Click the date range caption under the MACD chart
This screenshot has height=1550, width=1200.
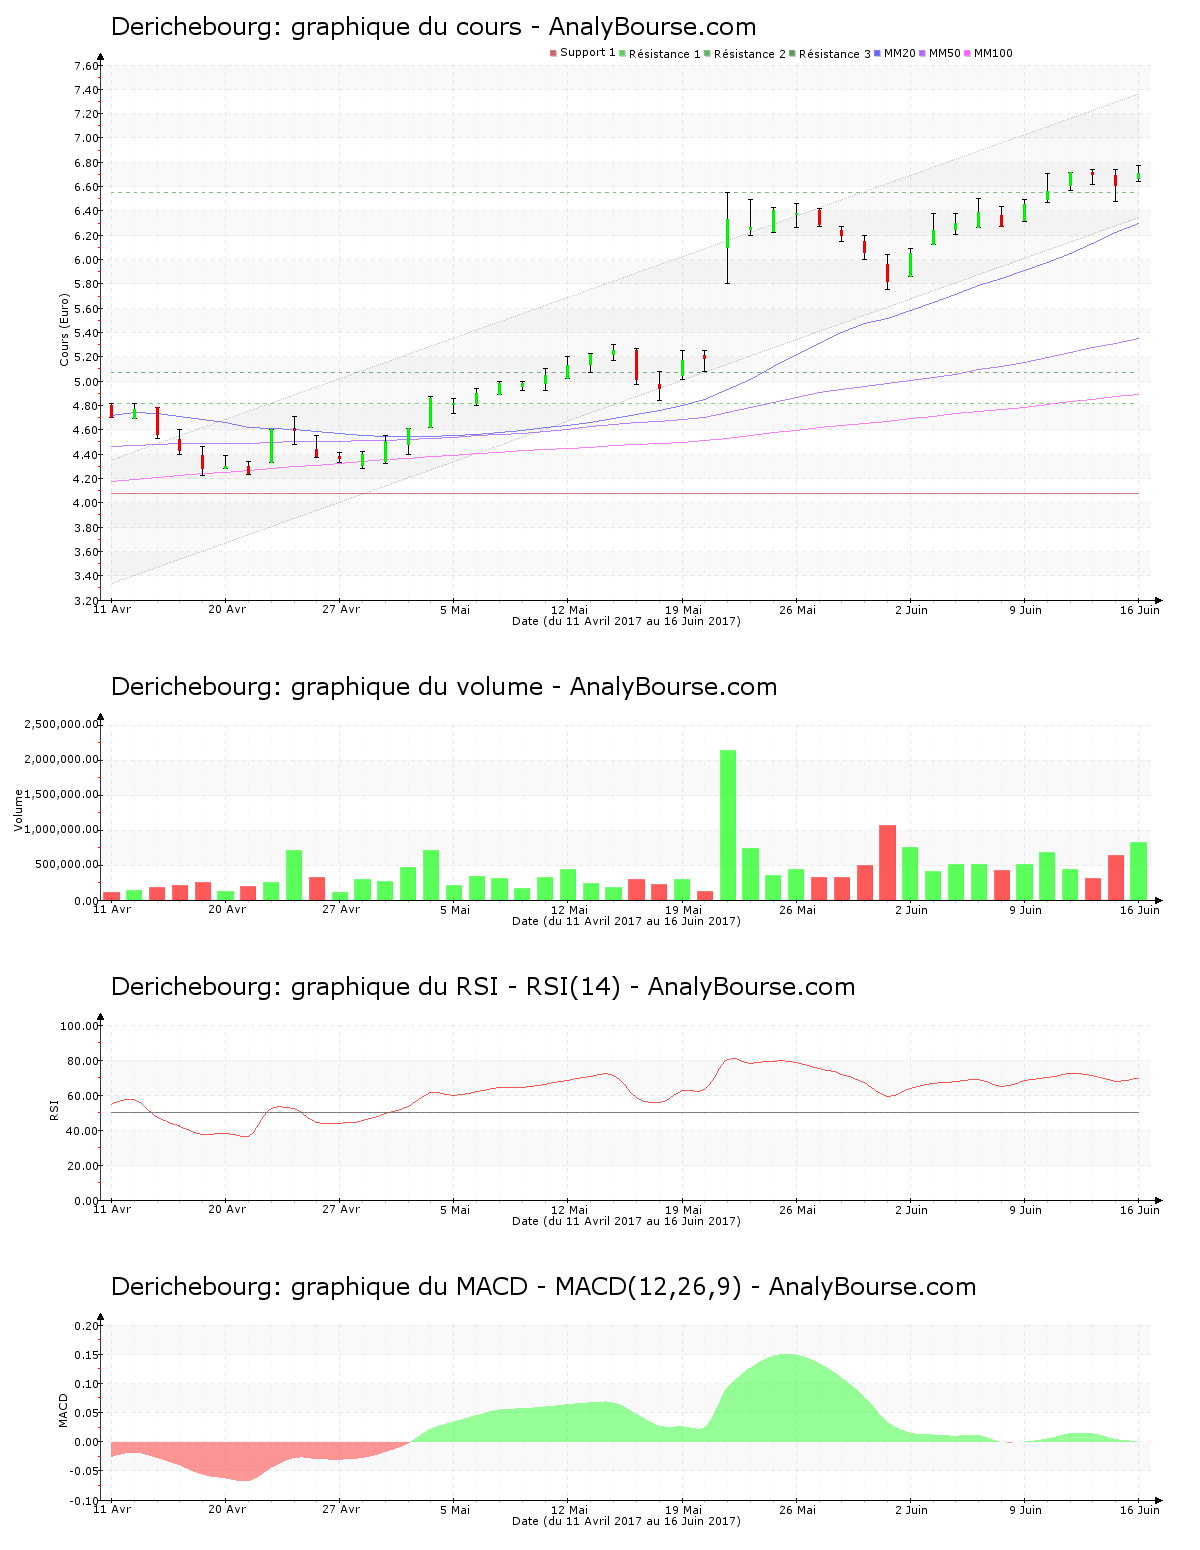[626, 1521]
